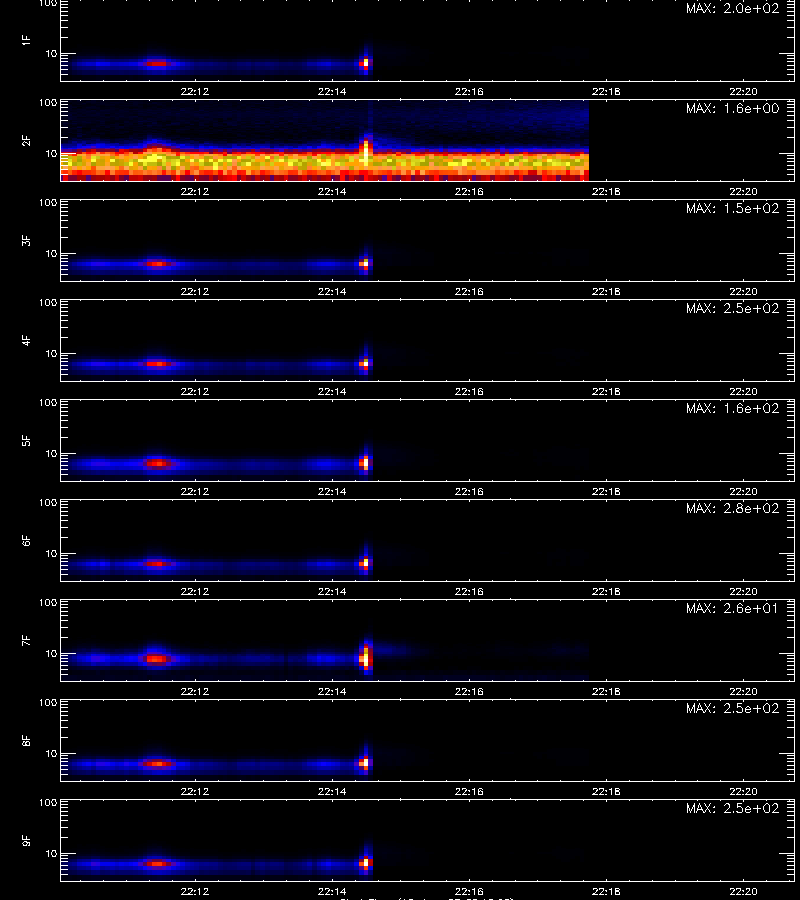Click the 22:16 tick label below panel 2F
This screenshot has width=800, height=900.
click(x=469, y=191)
